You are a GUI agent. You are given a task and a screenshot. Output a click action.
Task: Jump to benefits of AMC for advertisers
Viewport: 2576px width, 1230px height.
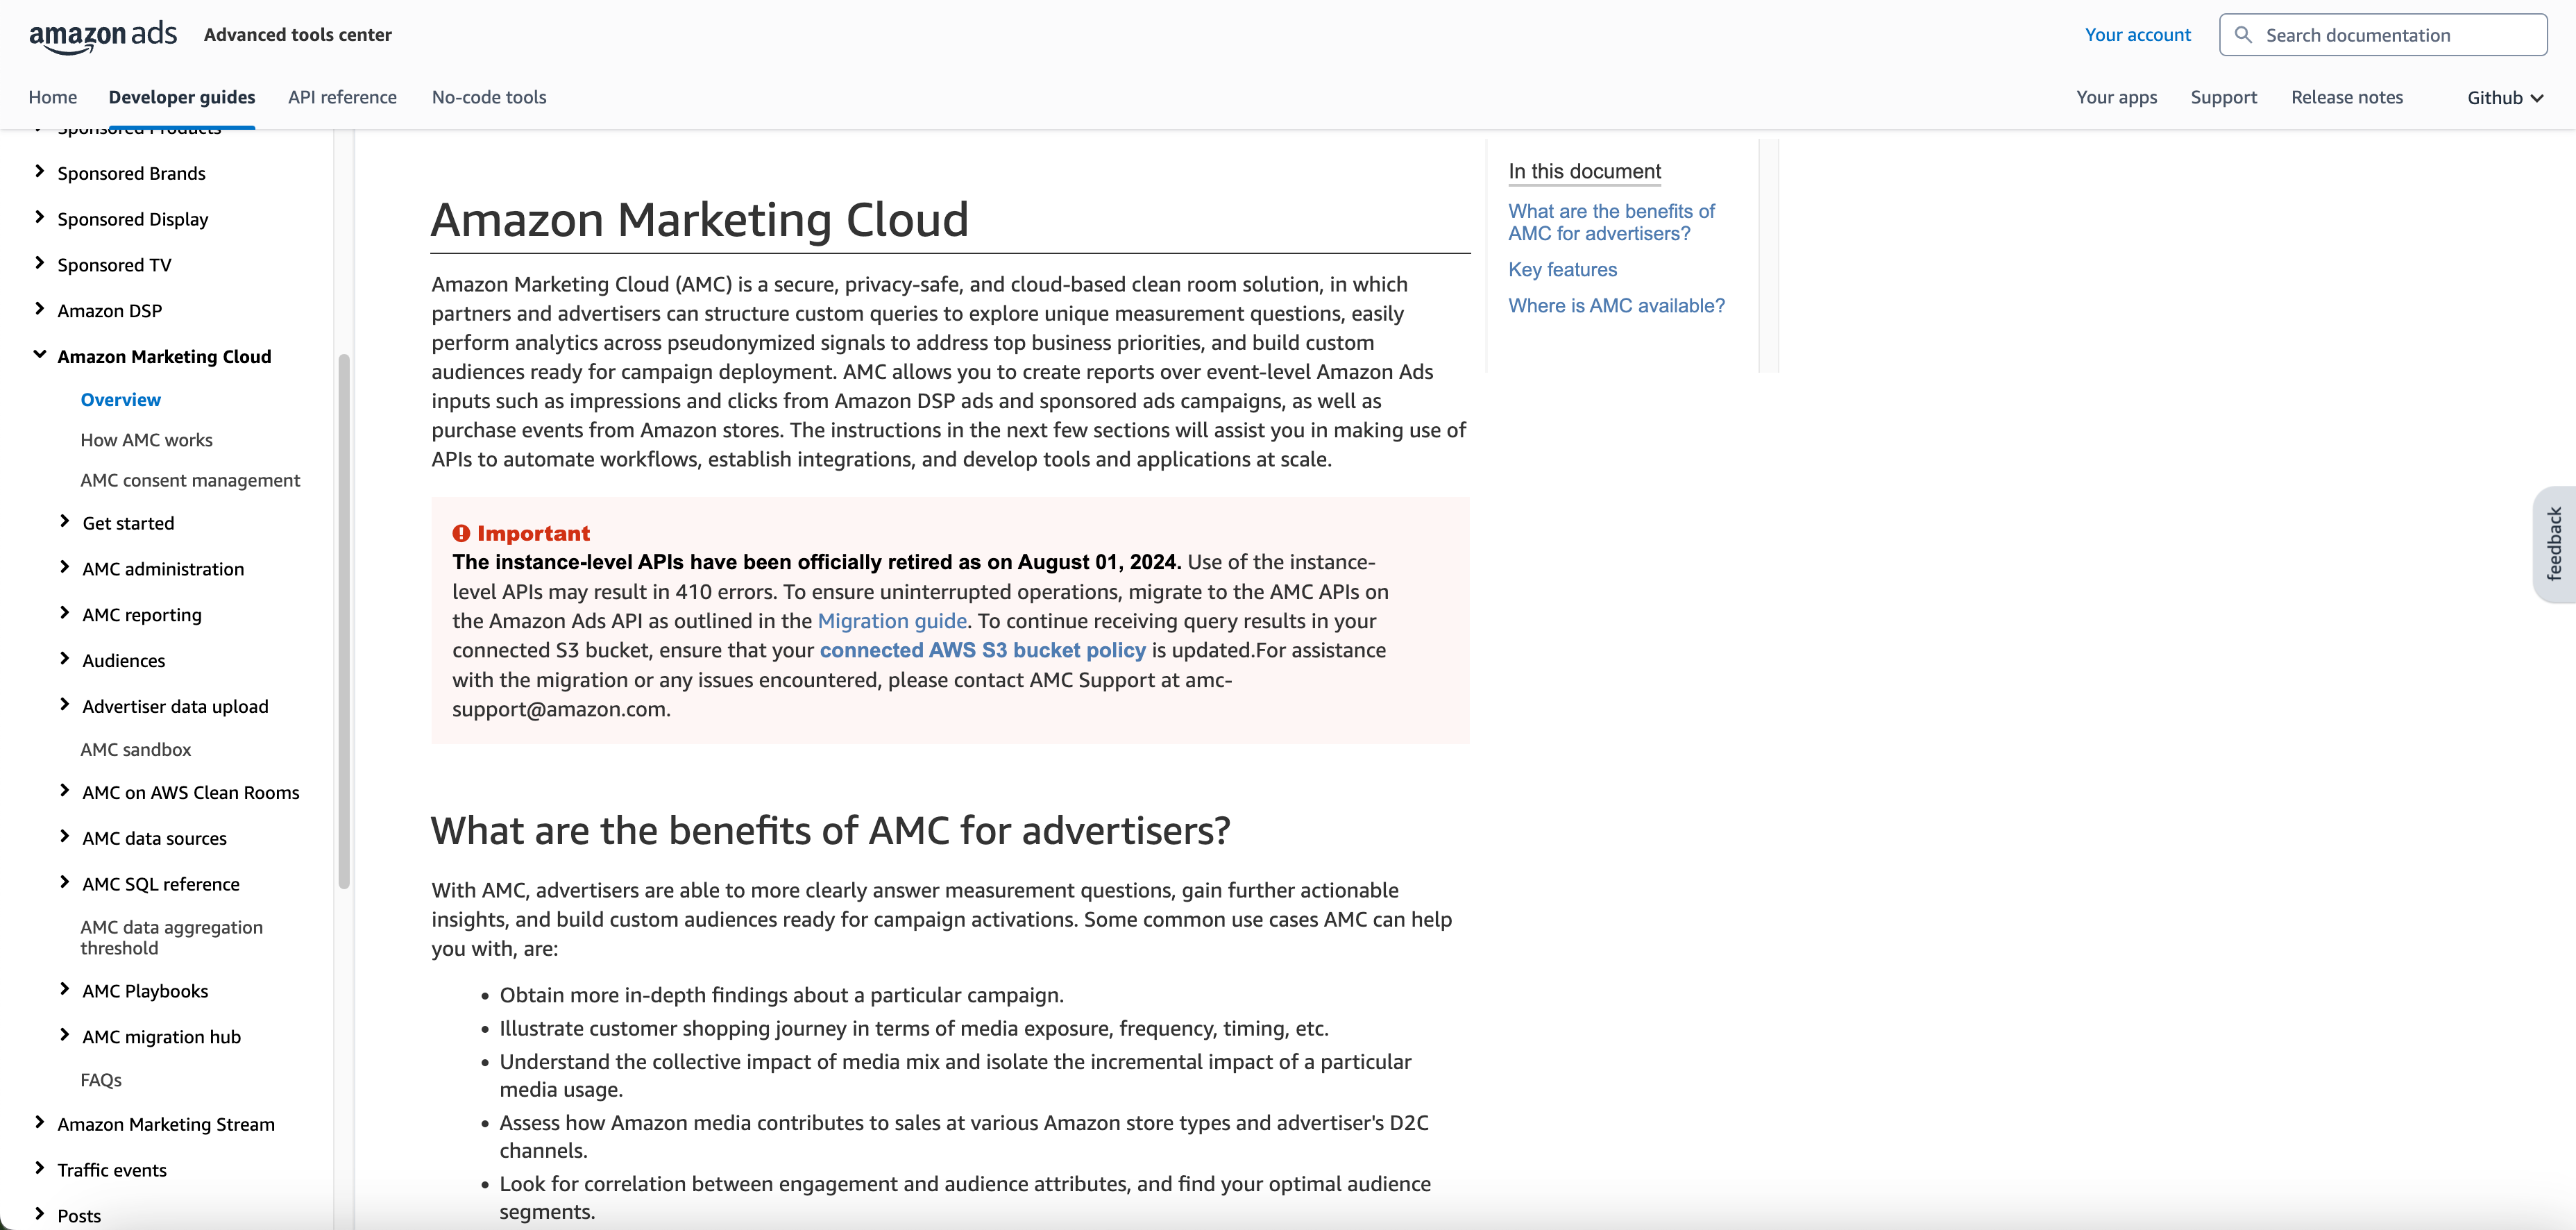1611,222
